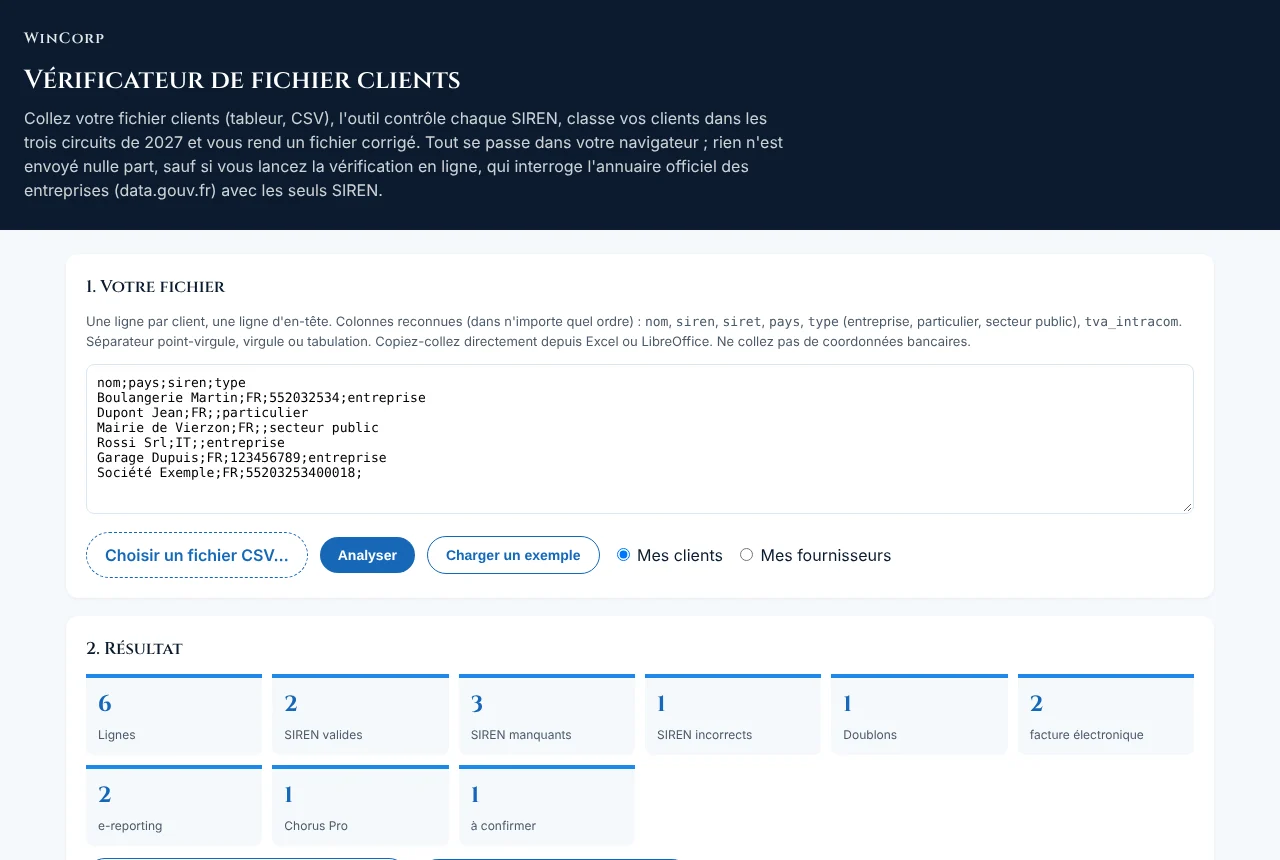Screen dimensions: 1280x860
Task: Click the "2. Résultat" section heading
Action: 135,649
